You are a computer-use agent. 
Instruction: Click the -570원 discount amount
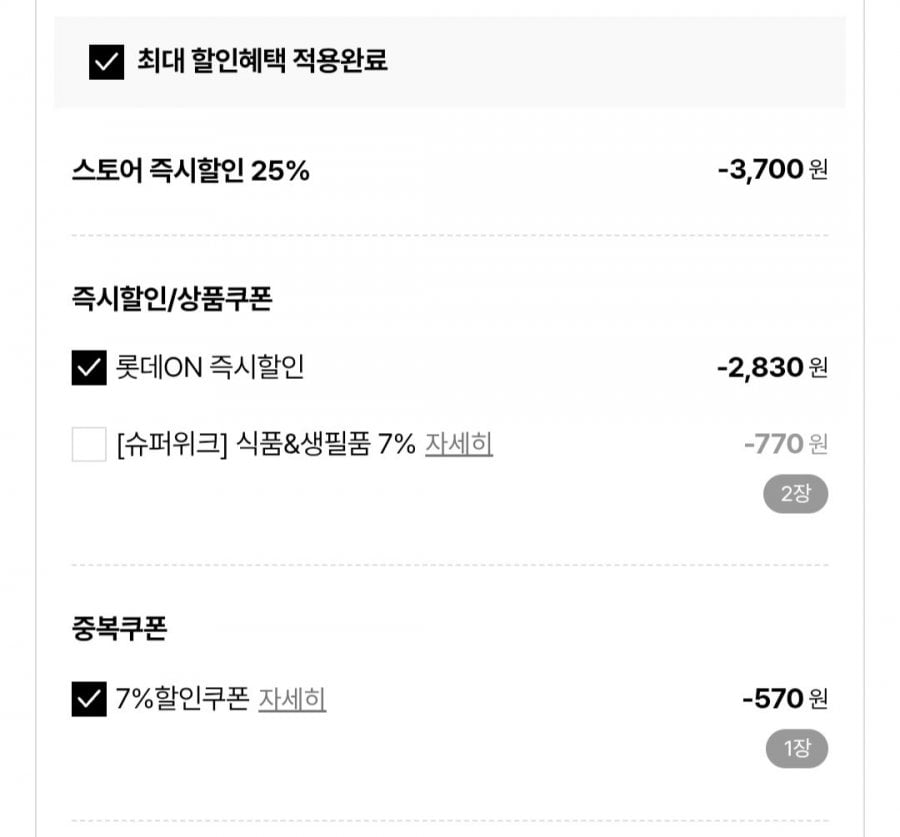785,699
